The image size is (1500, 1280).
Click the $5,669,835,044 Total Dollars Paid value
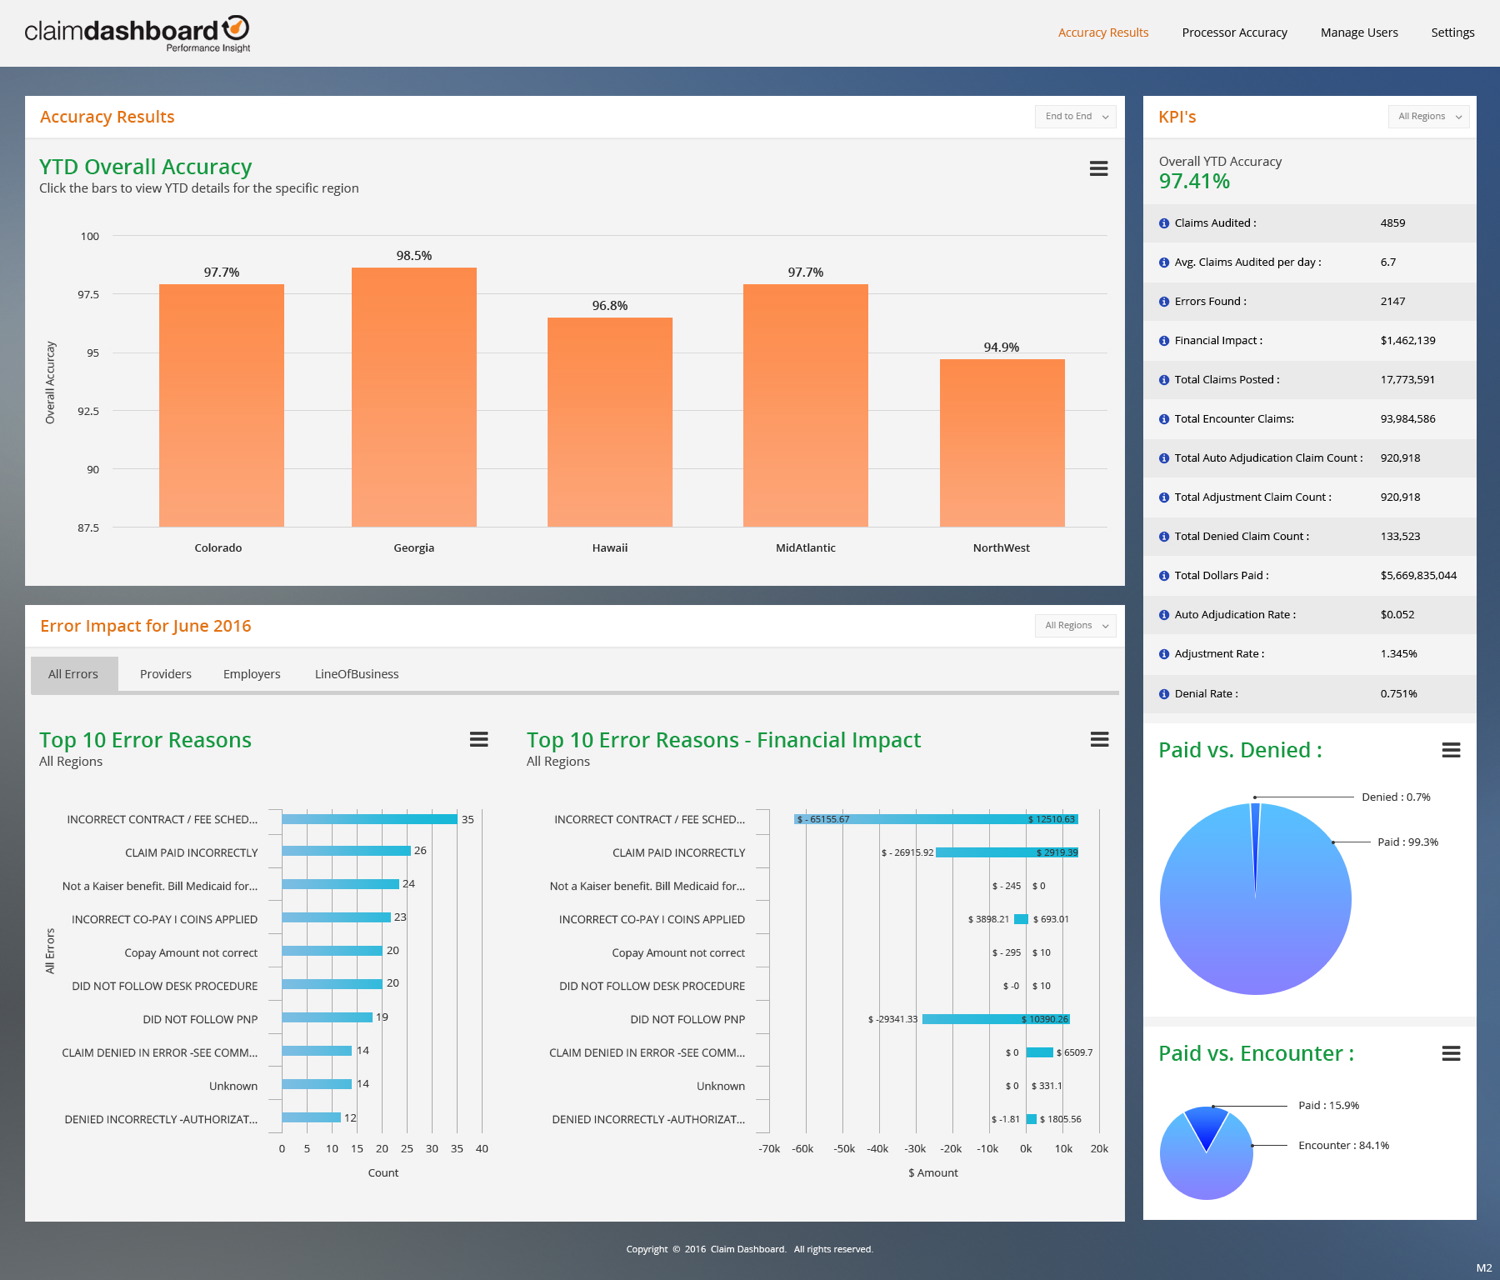[1418, 576]
